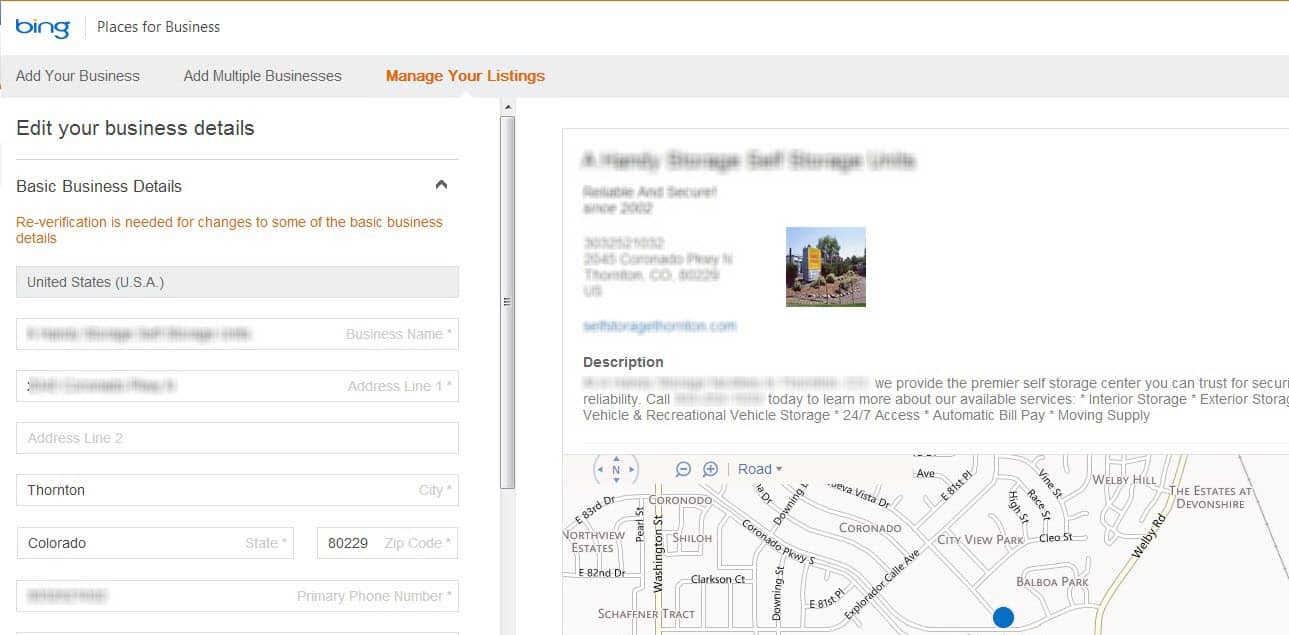Viewport: 1289px width, 635px height.
Task: Click the form panel vertical scrollbar thumb
Action: pos(507,302)
